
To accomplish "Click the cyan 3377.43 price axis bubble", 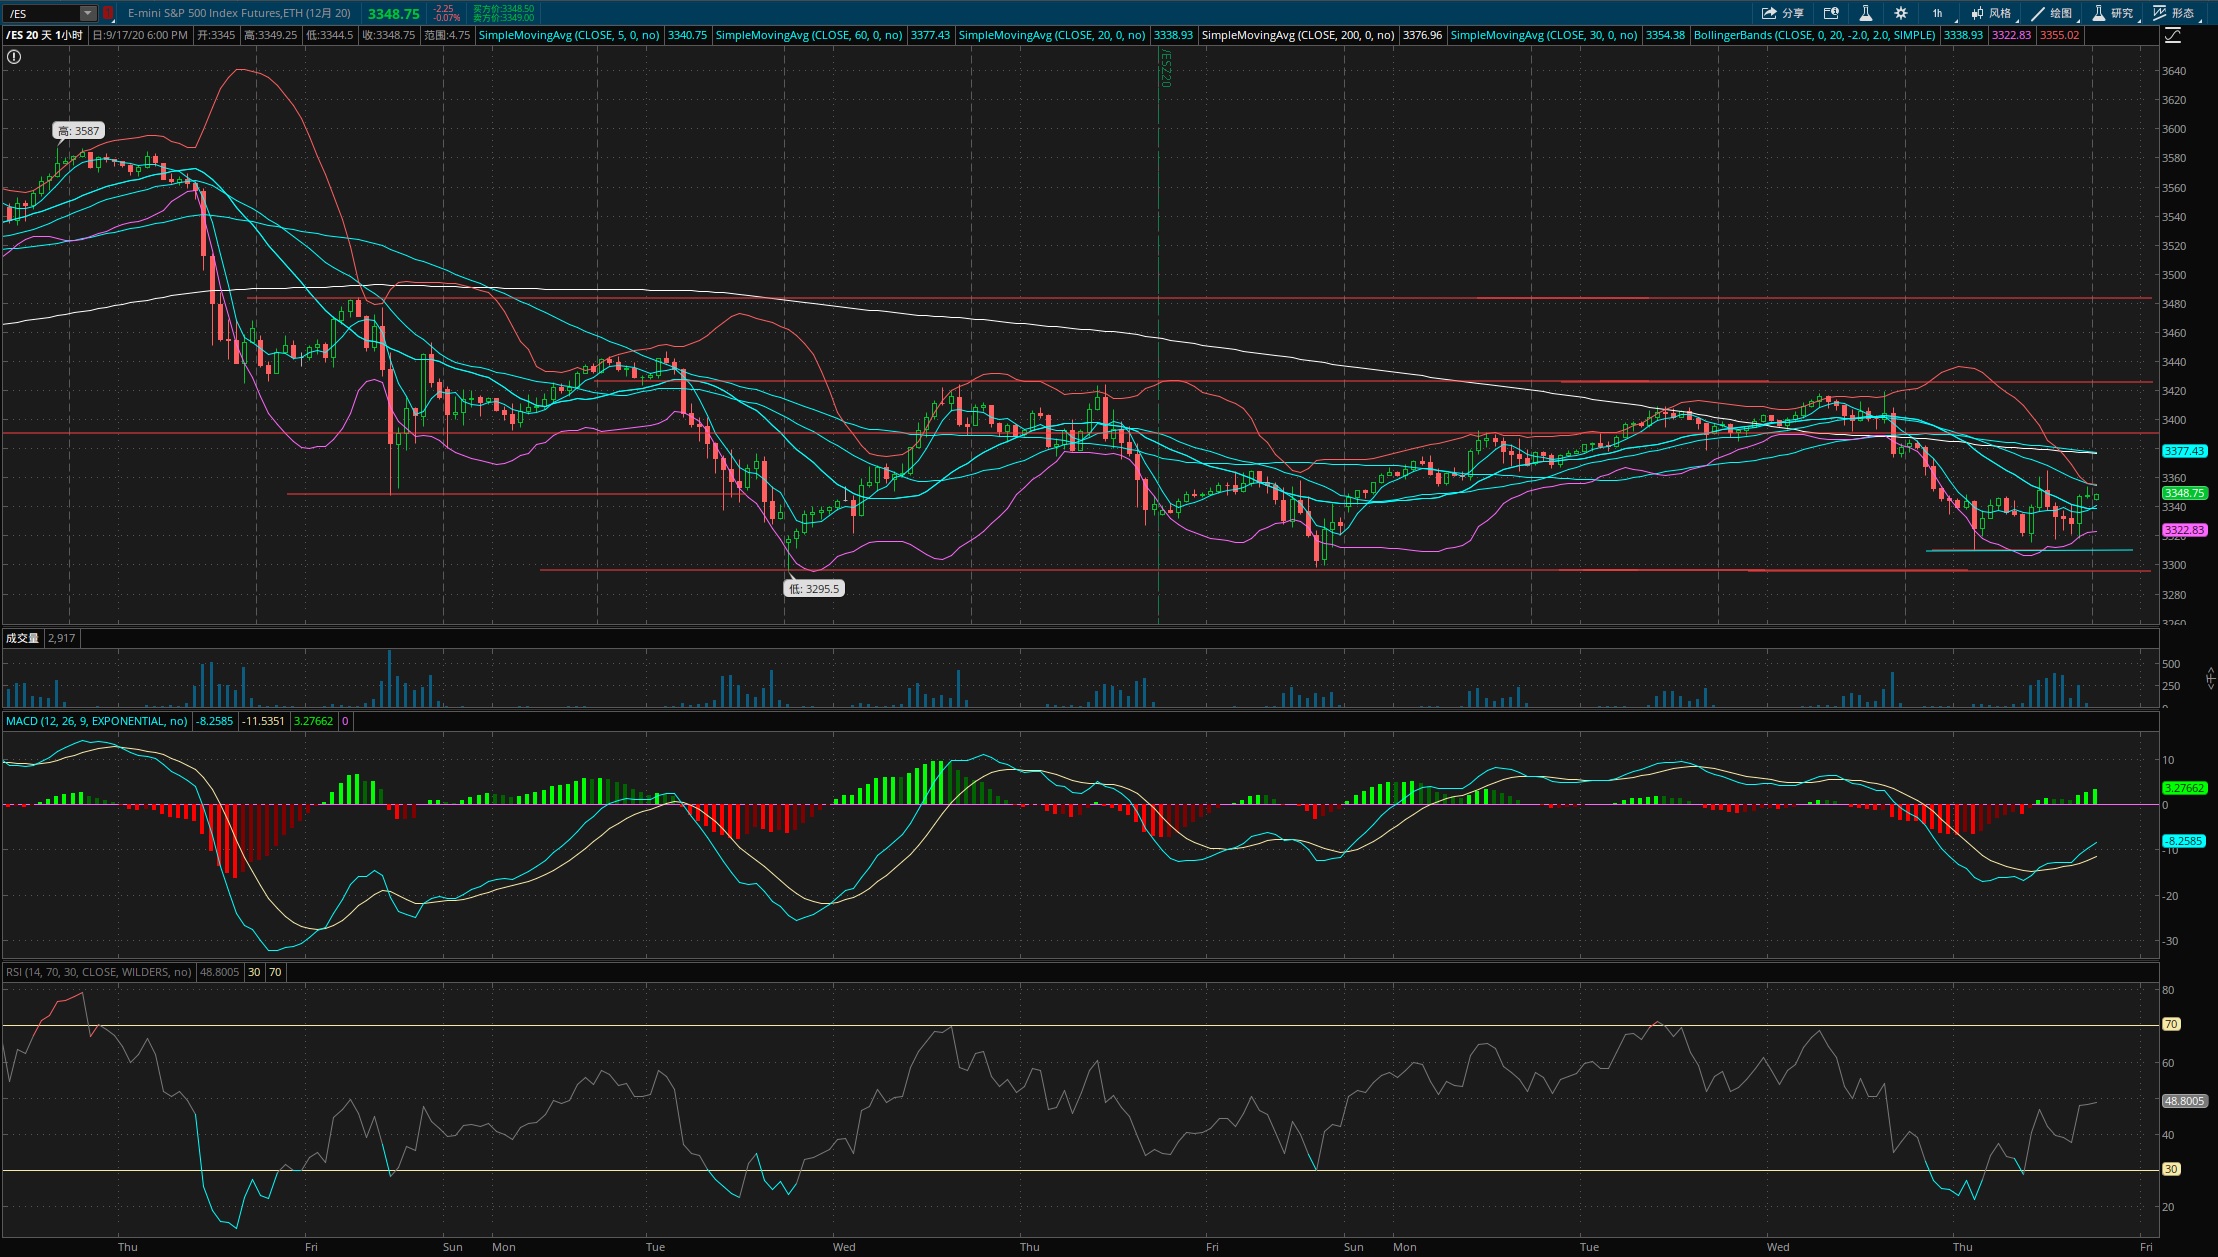I will [x=2183, y=452].
